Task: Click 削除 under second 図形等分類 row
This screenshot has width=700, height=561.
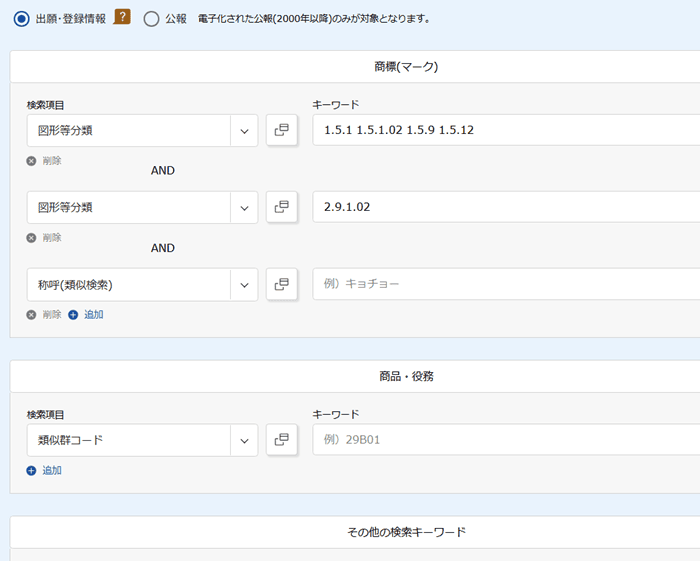Action: pos(52,237)
